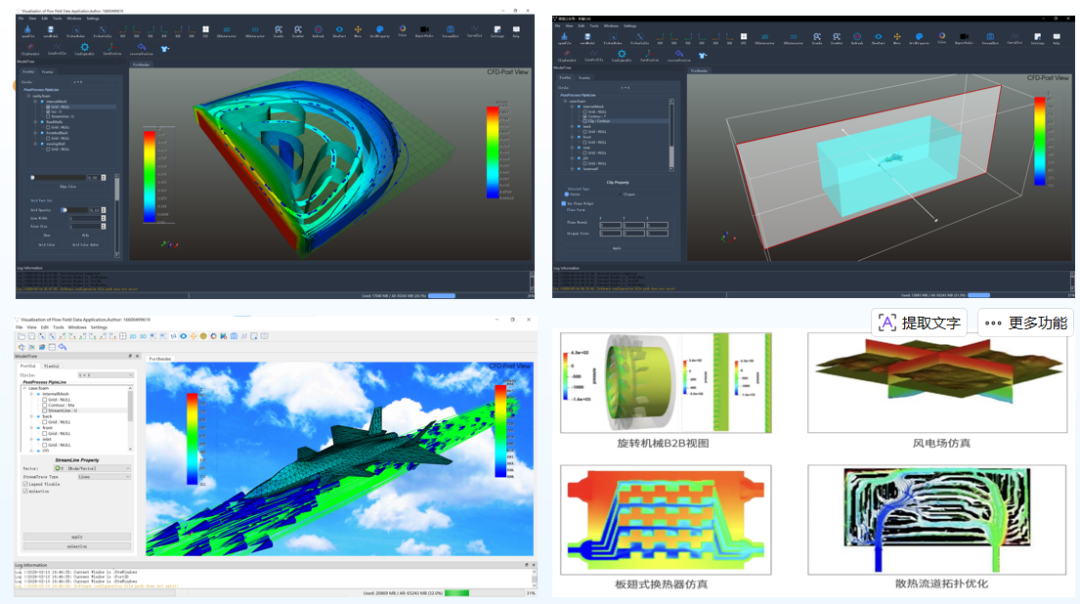Viewport: 1080px width, 604px height.
Task: Open Circle combo box in bottom-left window
Action: pos(106,375)
